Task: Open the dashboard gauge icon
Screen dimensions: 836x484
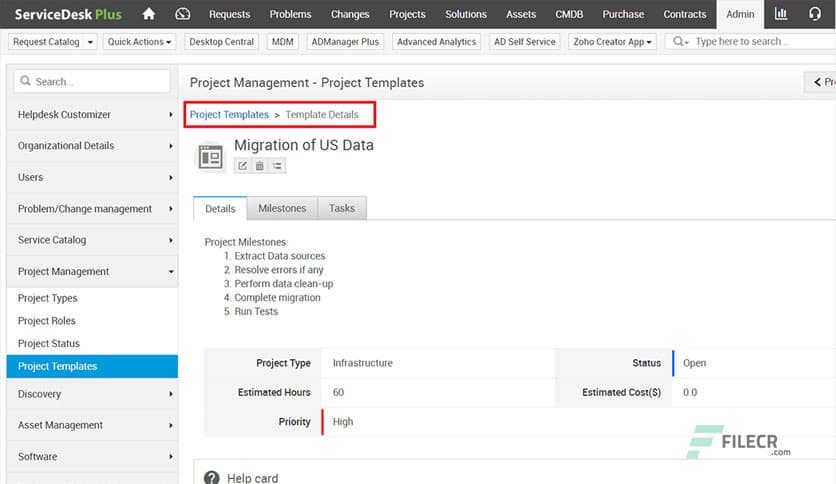Action: (182, 14)
